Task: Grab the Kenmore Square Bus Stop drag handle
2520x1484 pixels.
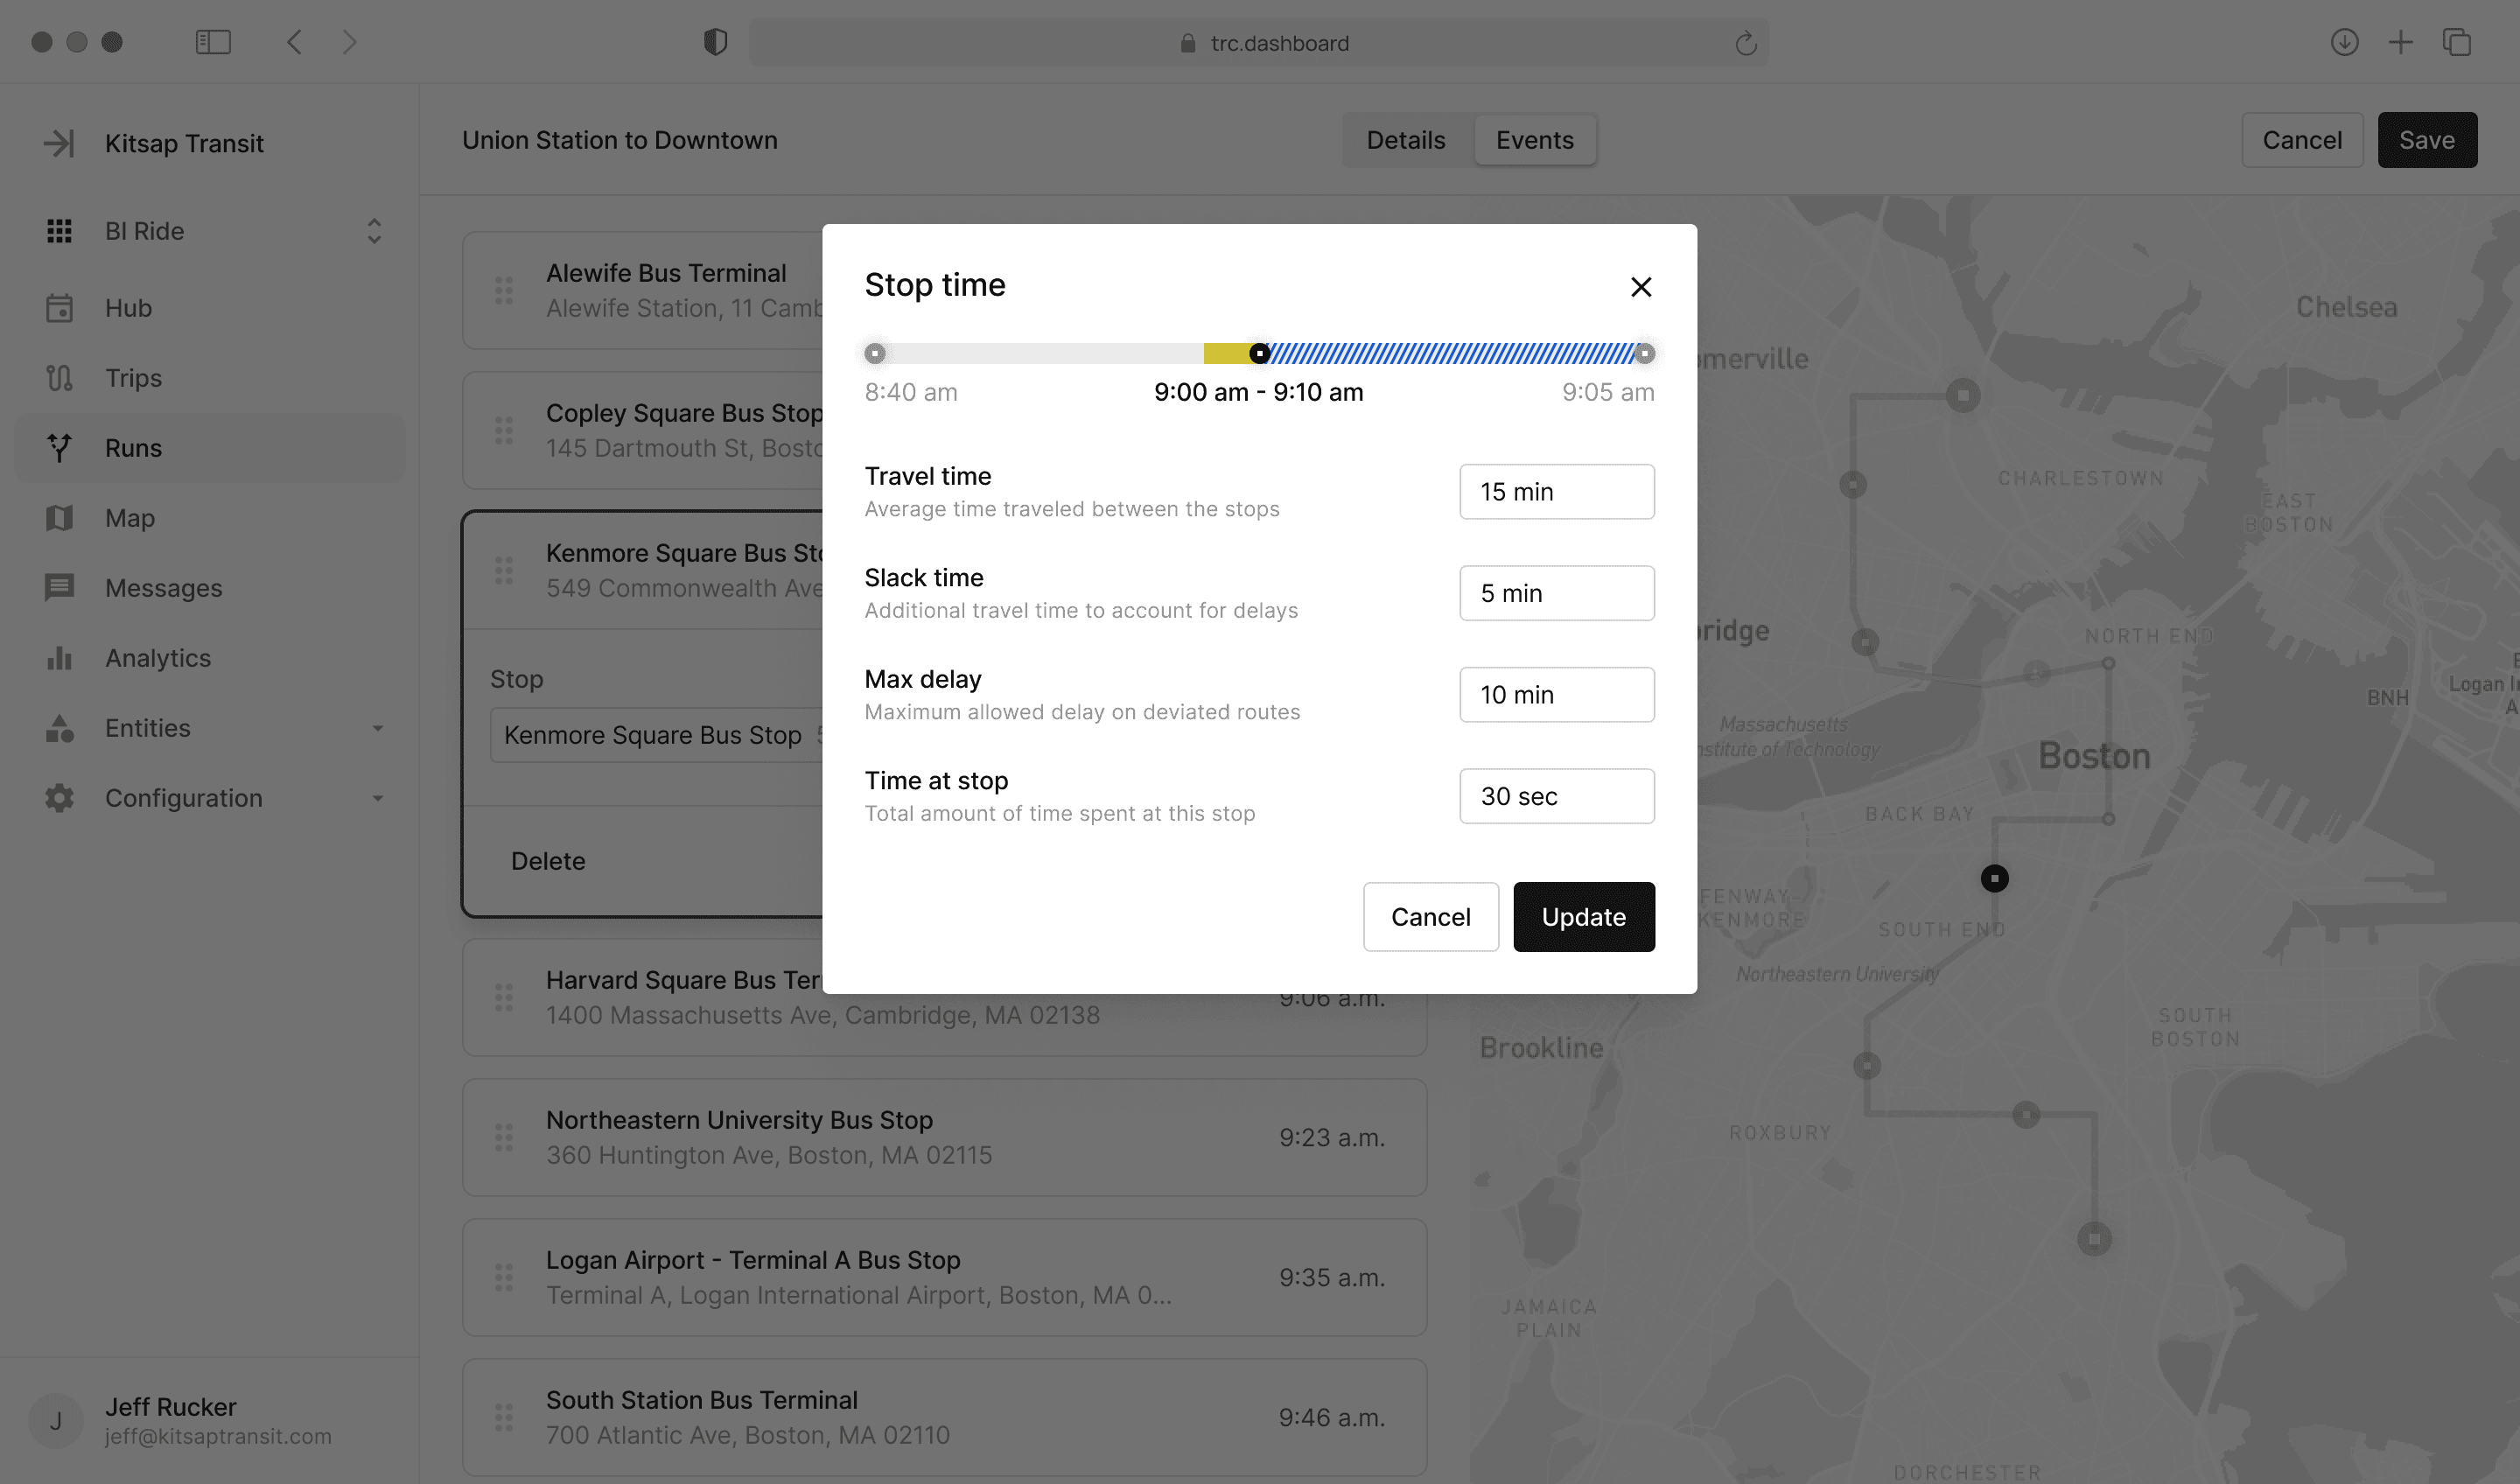Action: pyautogui.click(x=504, y=571)
